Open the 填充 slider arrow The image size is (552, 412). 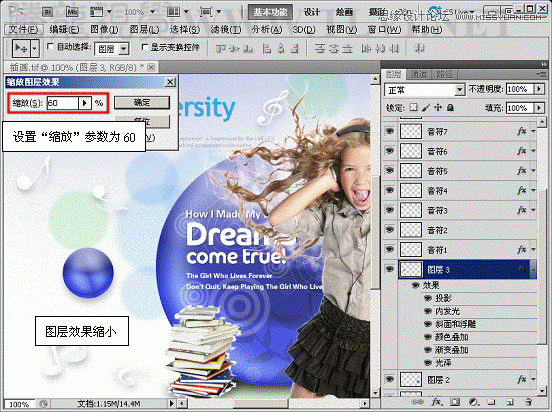coord(539,107)
